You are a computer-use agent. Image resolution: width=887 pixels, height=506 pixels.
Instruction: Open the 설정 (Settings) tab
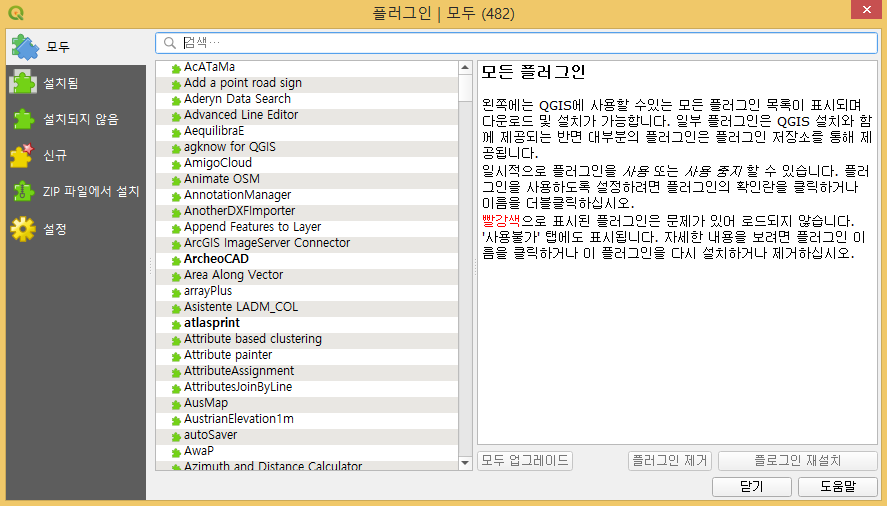[76, 229]
